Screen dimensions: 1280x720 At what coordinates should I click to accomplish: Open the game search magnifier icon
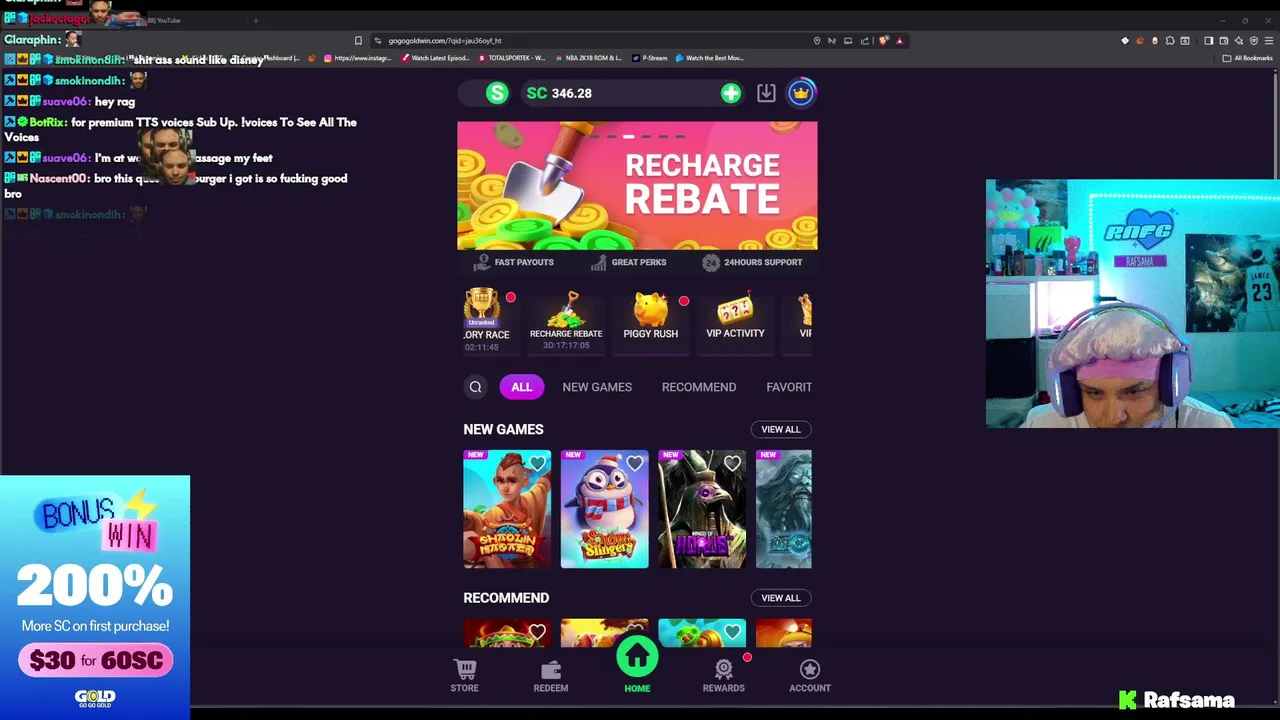[476, 387]
